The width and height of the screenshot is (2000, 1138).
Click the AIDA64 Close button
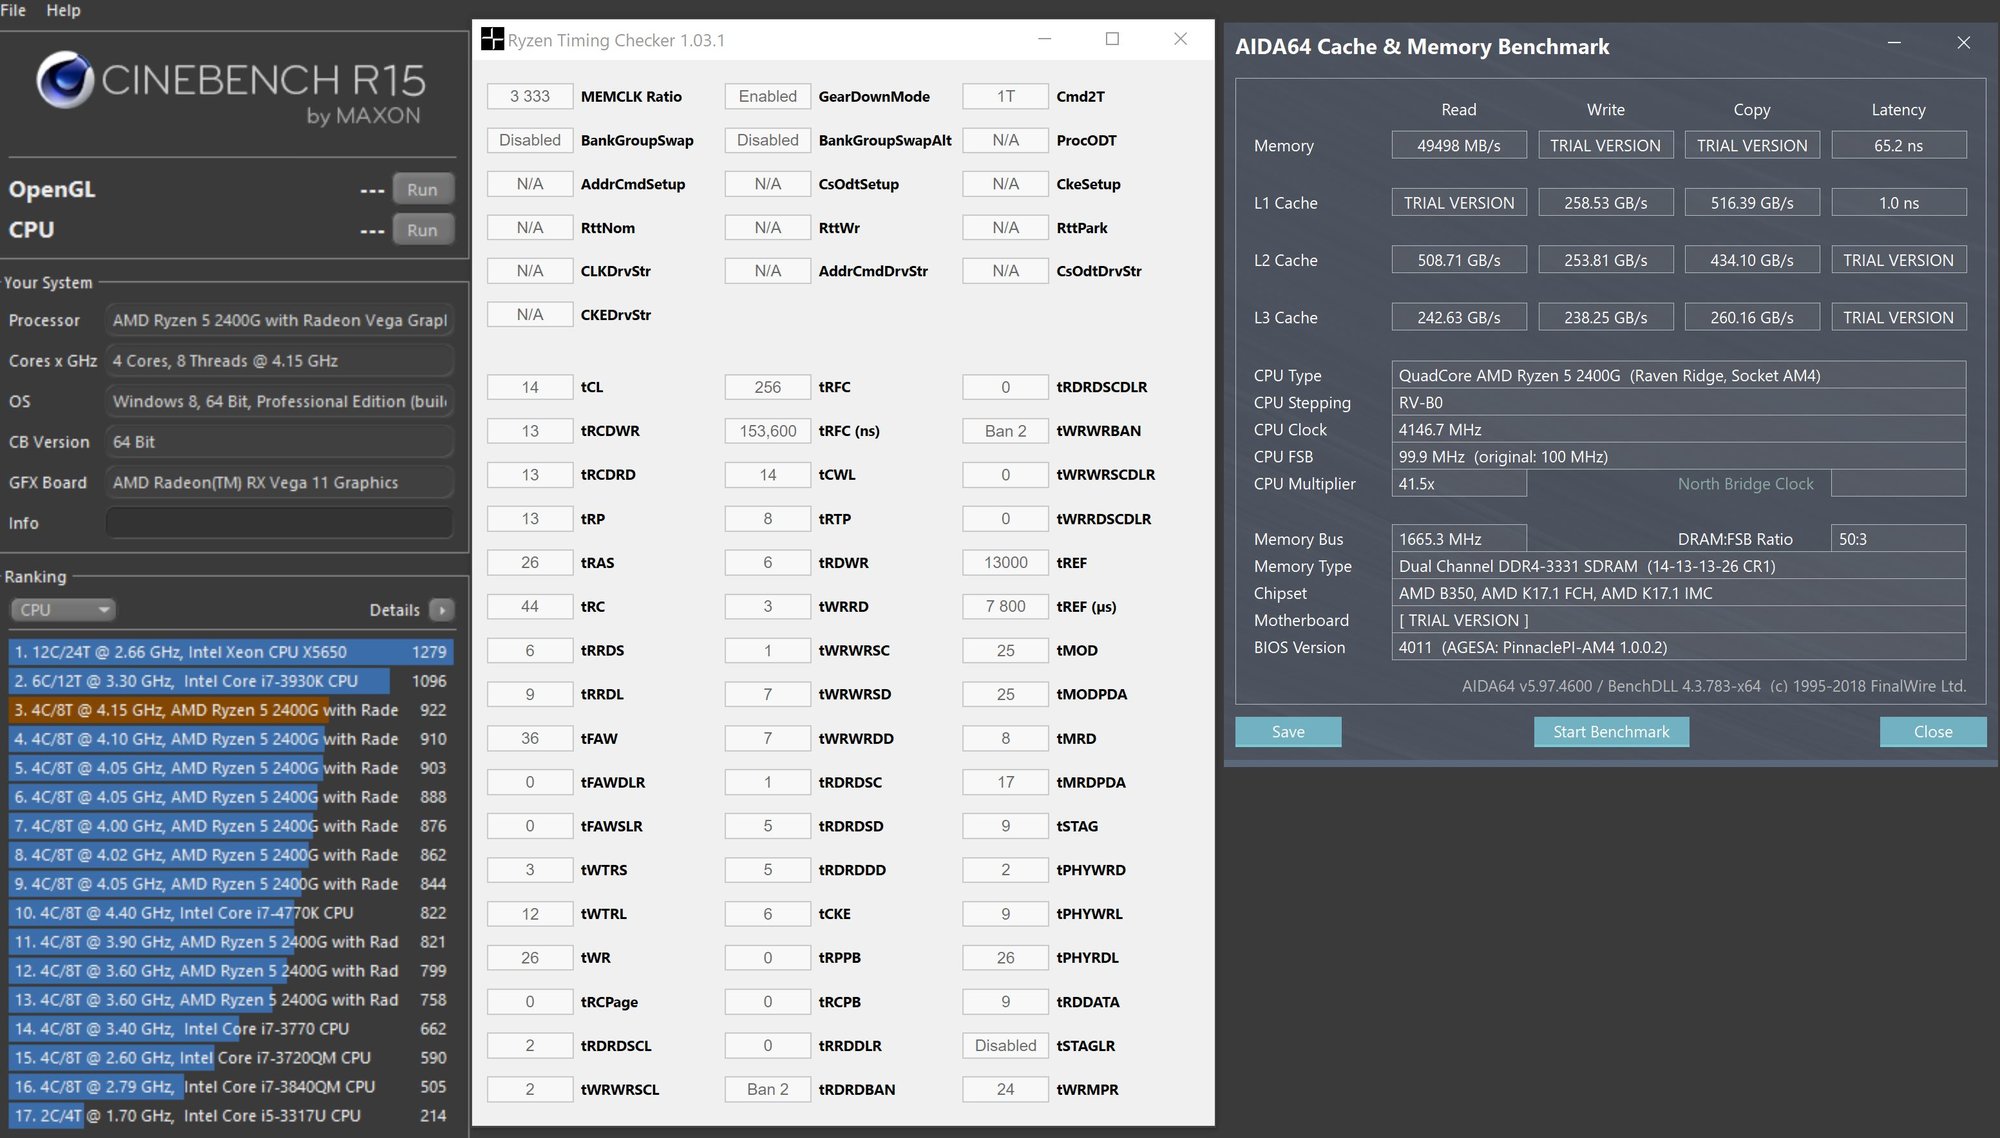tap(1933, 732)
